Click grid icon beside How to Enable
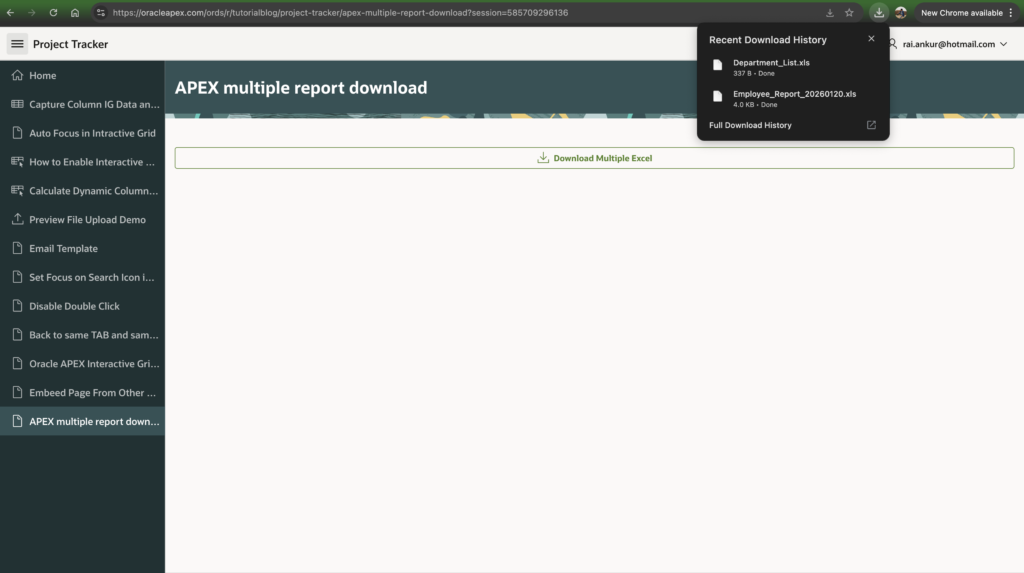The image size is (1024, 573). 17,161
